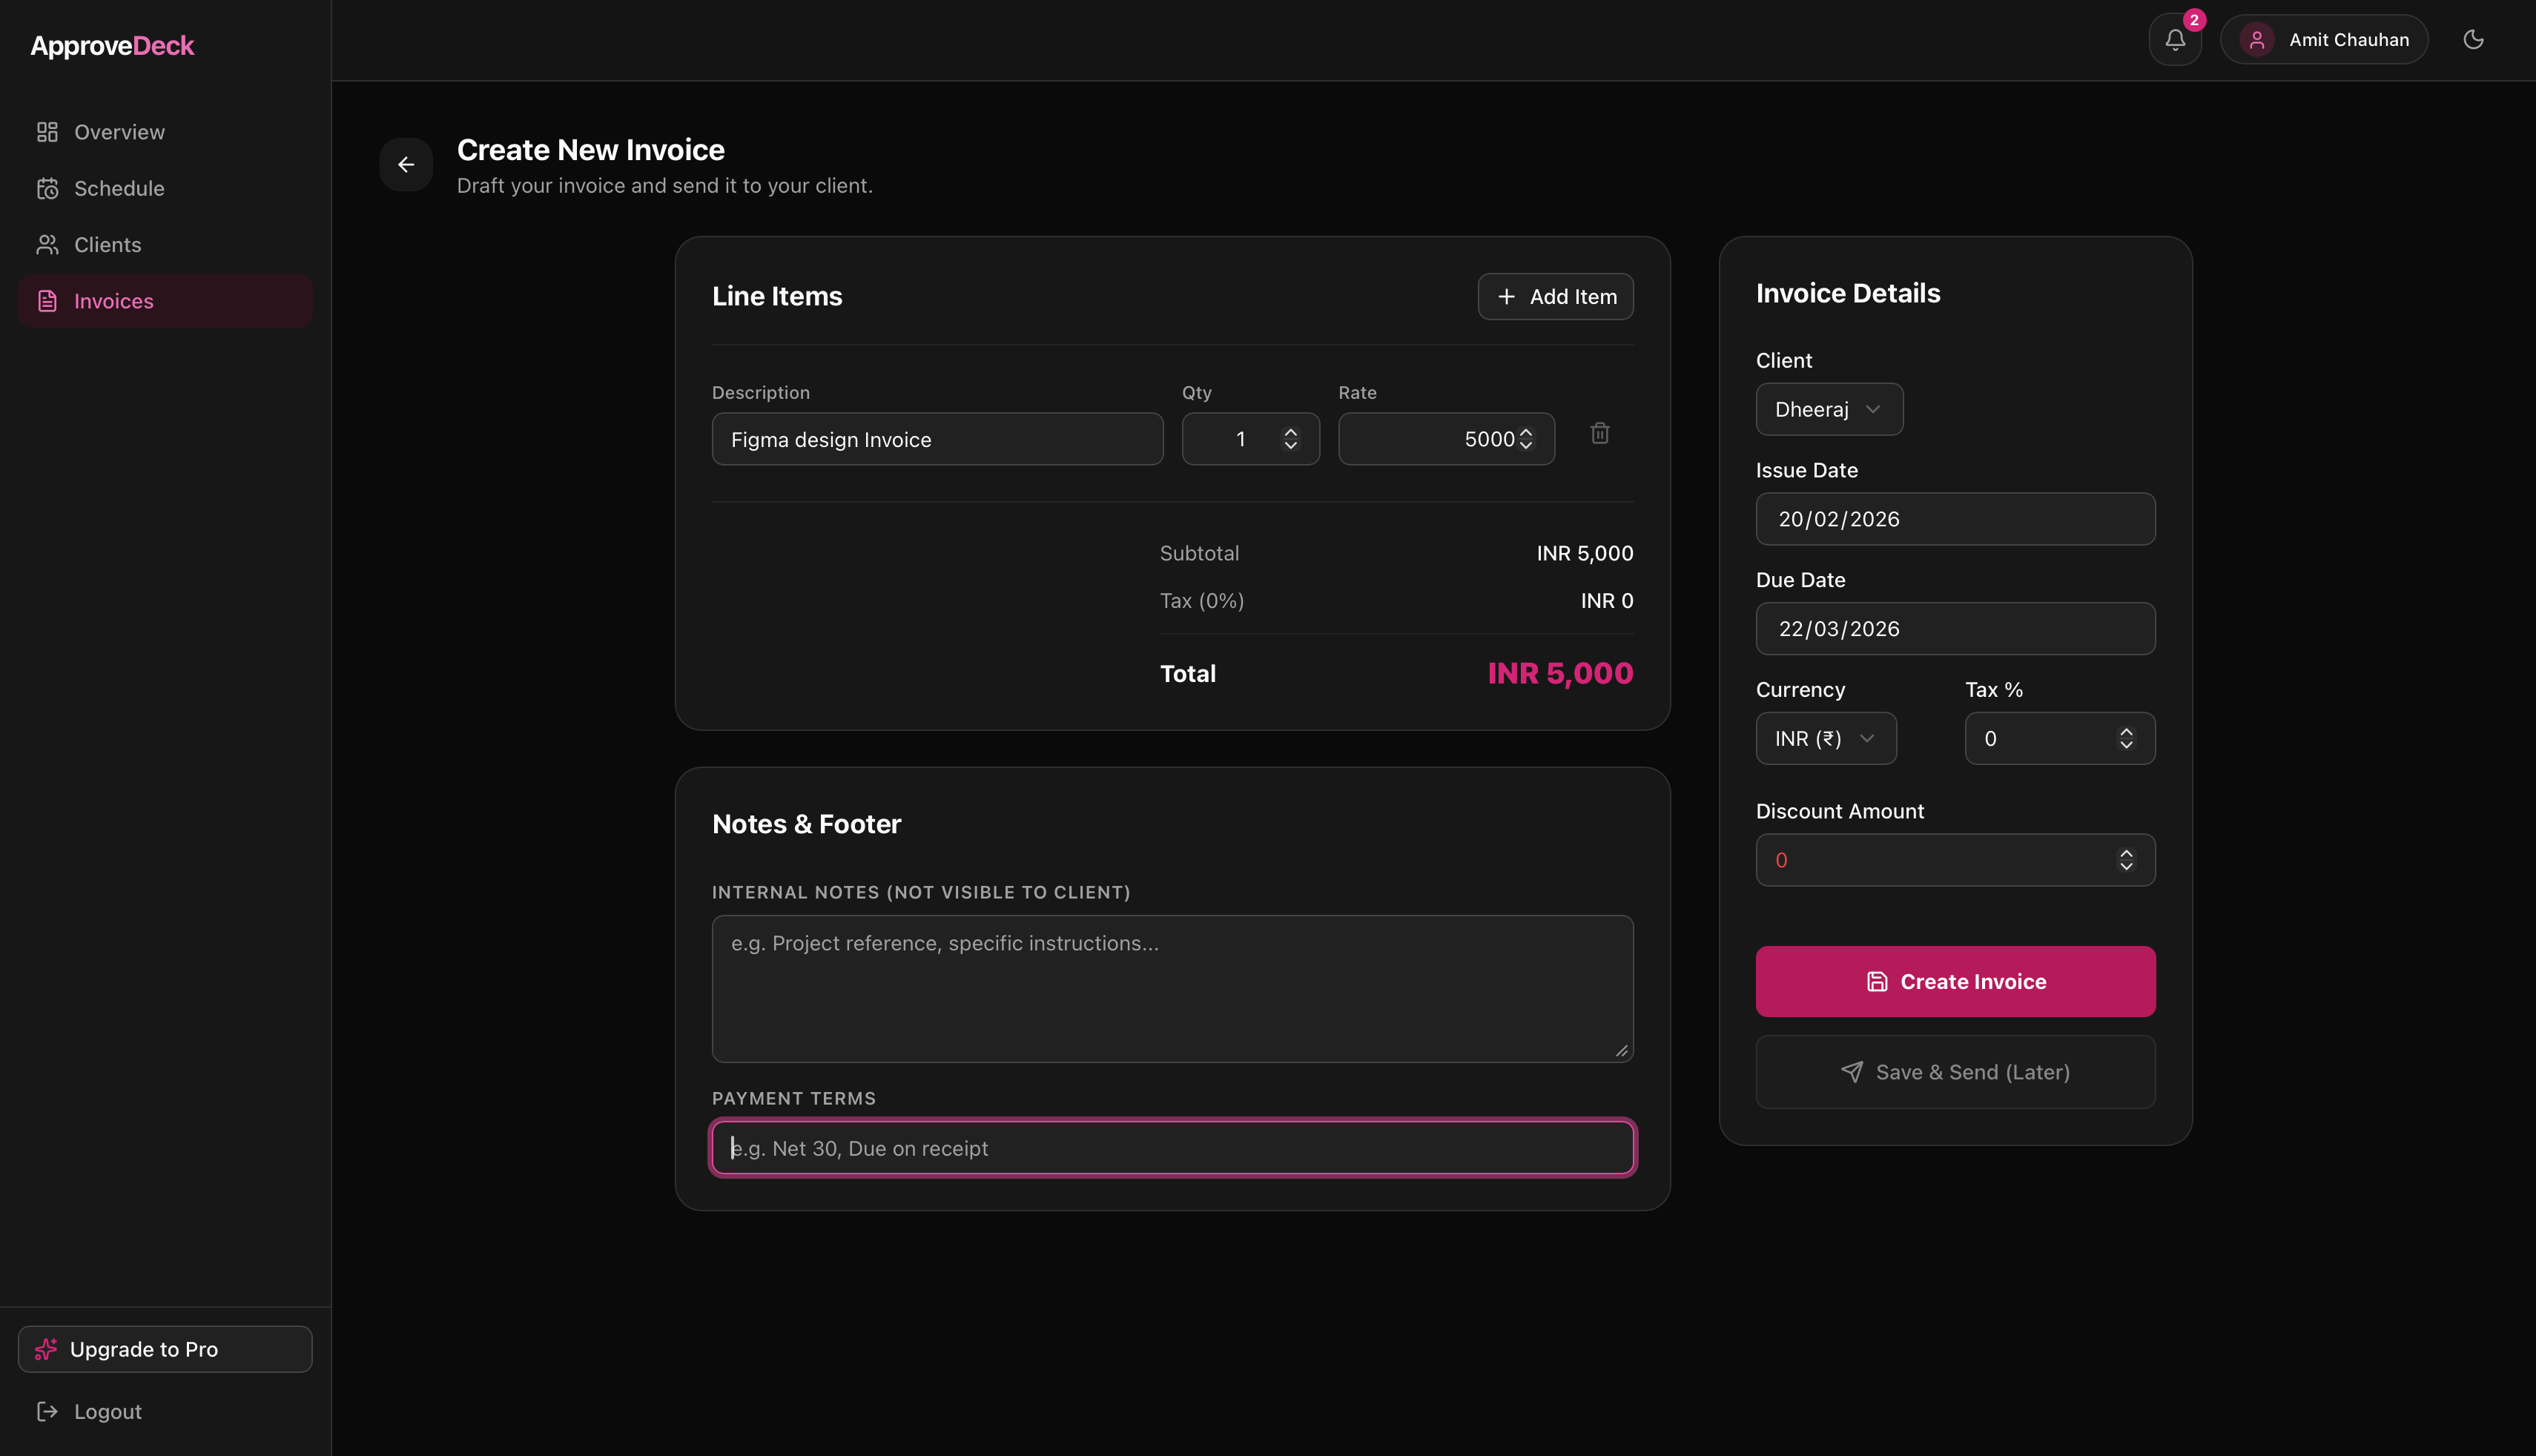Adjust the Tax % stepper arrows
This screenshot has height=1456, width=2536.
[2126, 739]
